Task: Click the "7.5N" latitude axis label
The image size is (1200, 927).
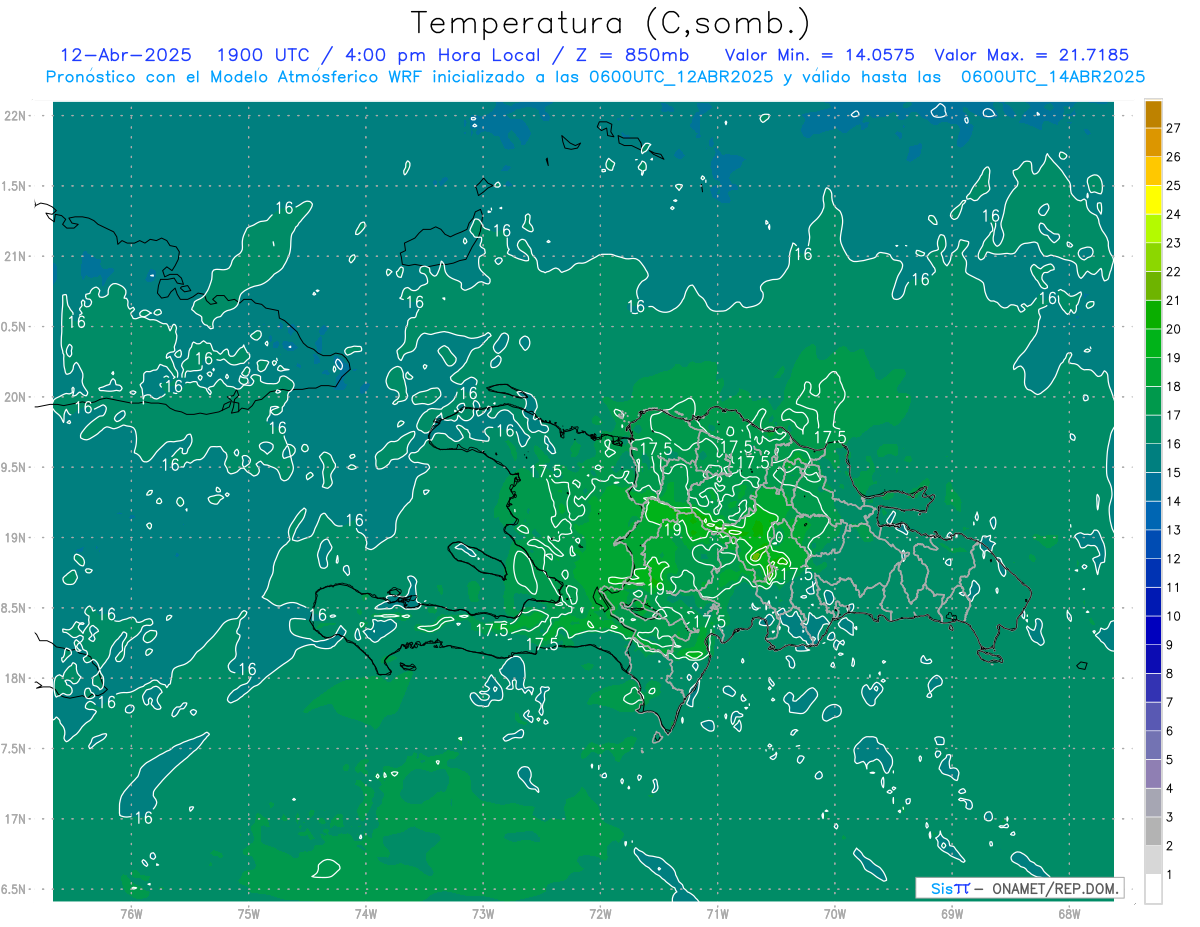Action: 15,749
